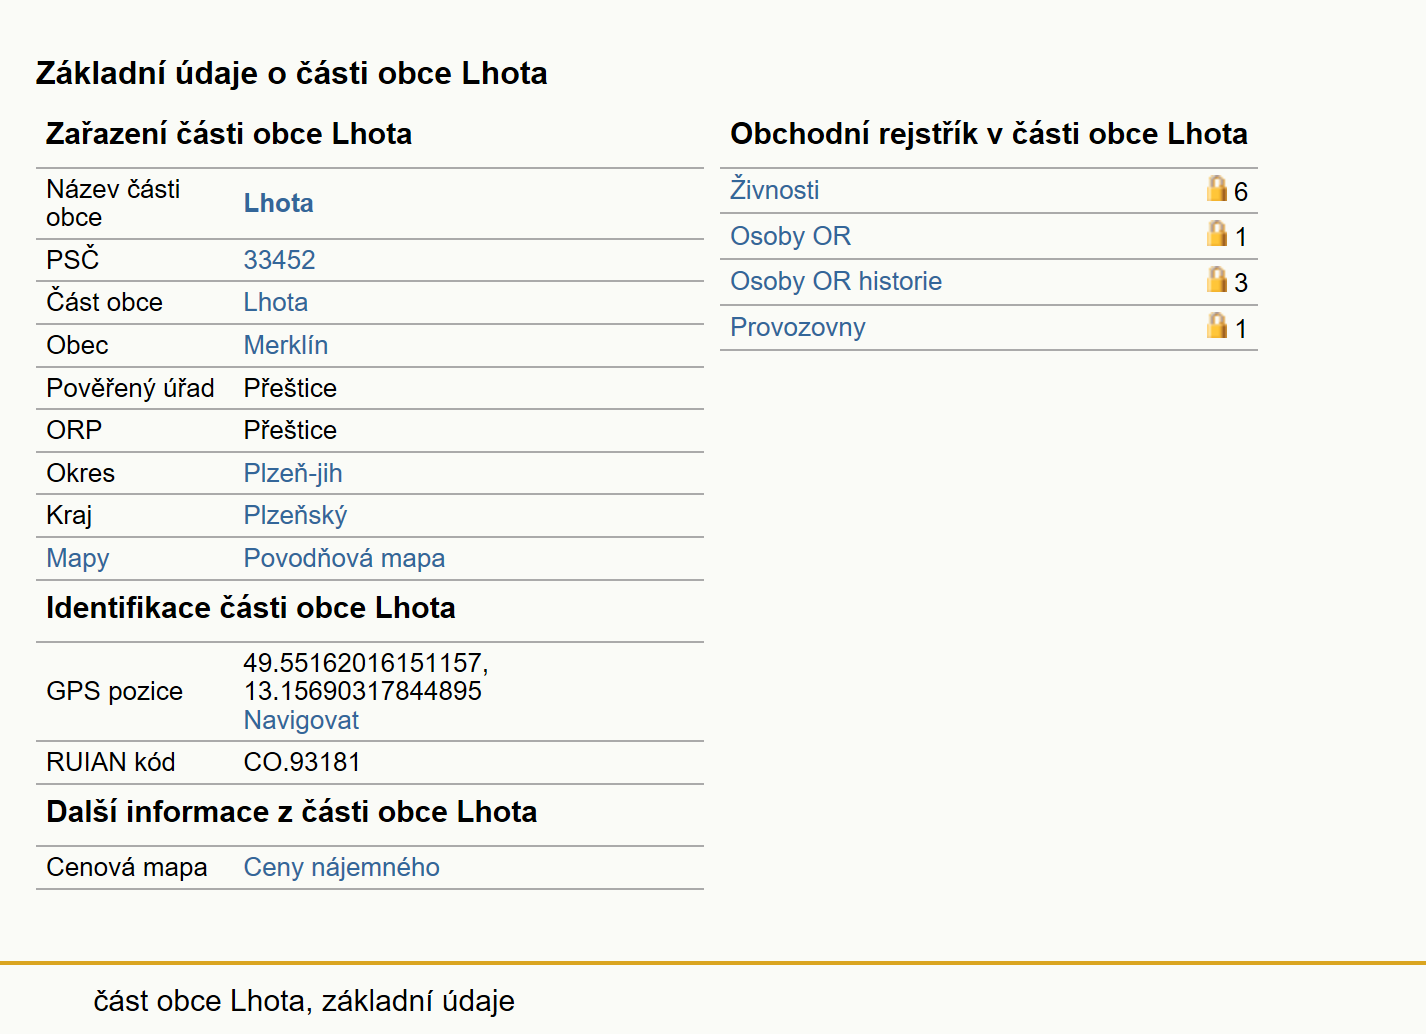Click the lock icon in the Osoby OR row

[1216, 233]
